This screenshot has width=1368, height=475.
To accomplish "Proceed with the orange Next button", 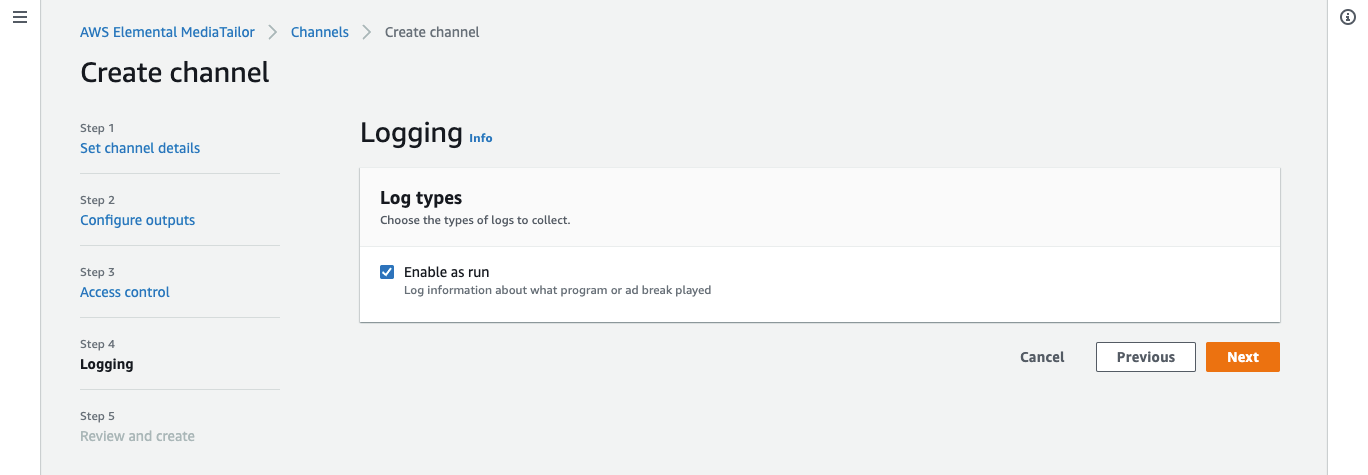I will tap(1243, 357).
